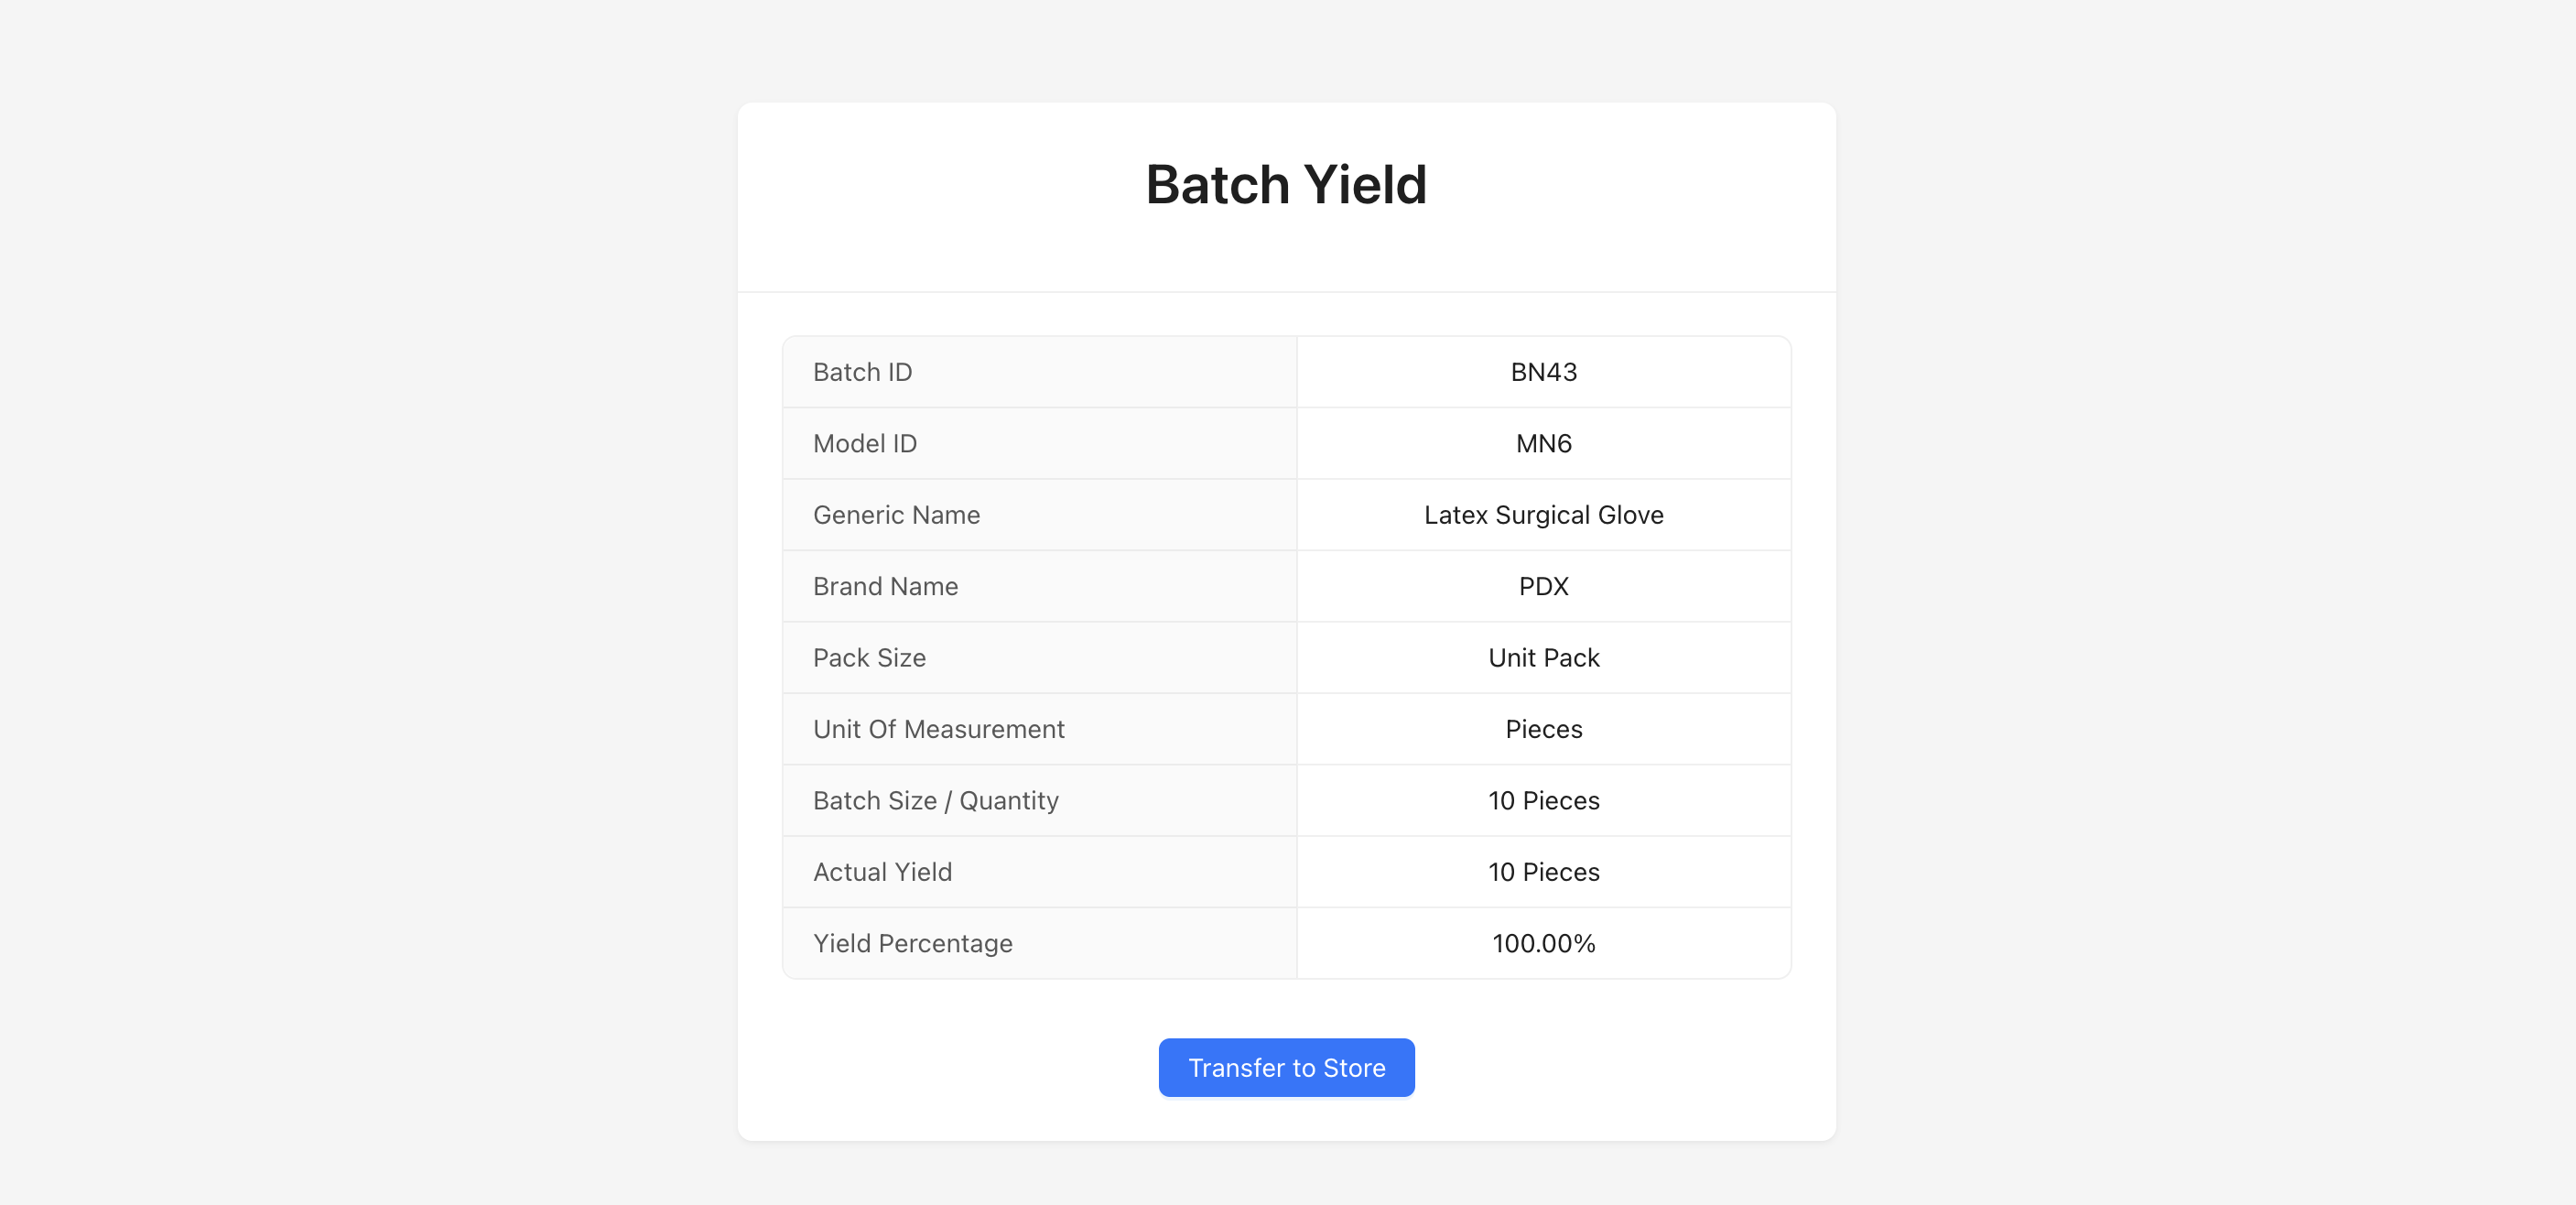Screen dimensions: 2576x1205
Task: Select the MN6 model value
Action: [1543, 443]
